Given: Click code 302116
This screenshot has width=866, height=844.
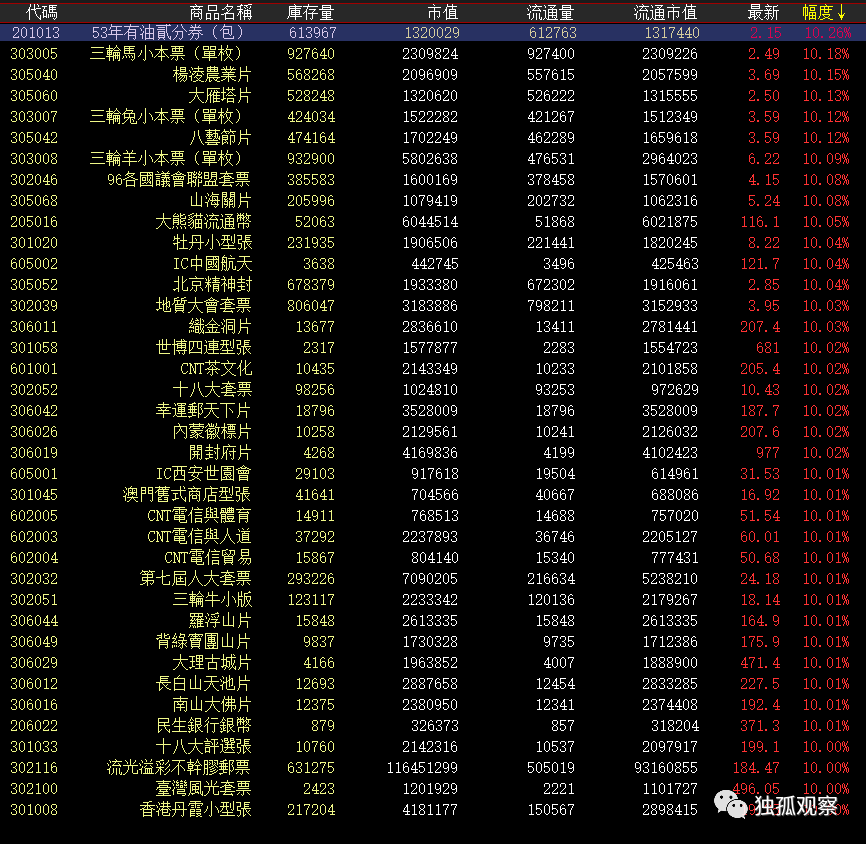Looking at the screenshot, I should [x=34, y=767].
